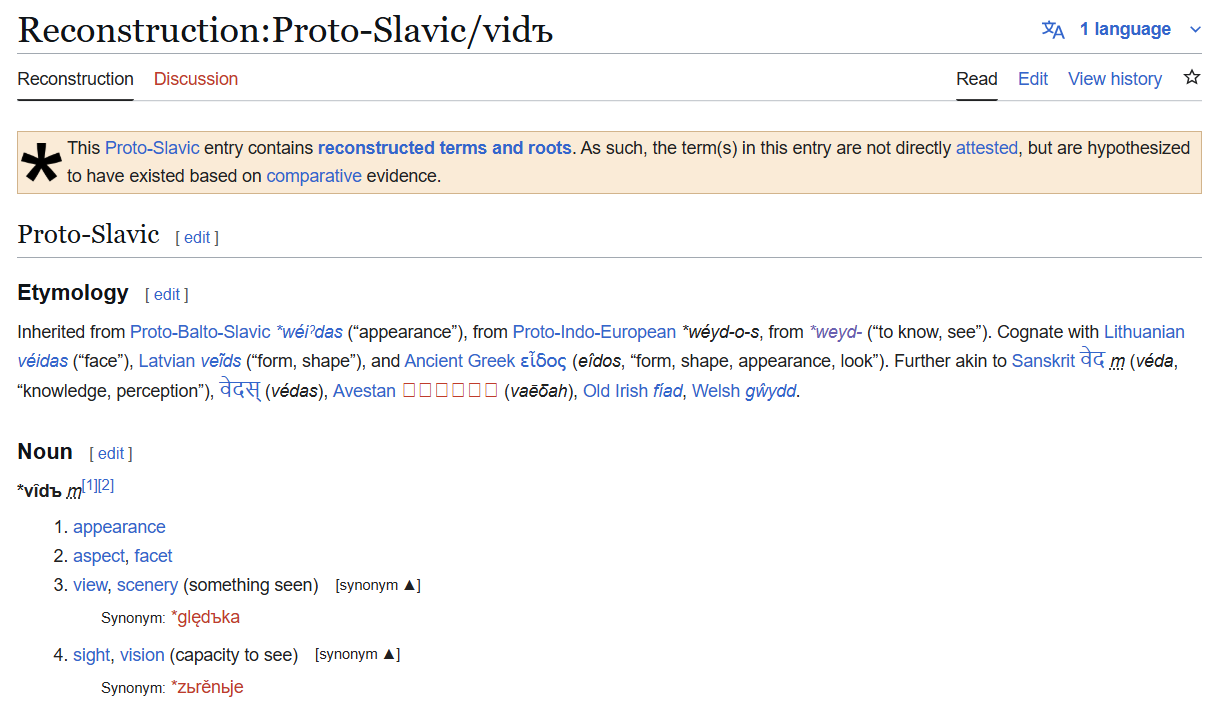
Task: Open the Ancient Greek εἶδος link
Action: [x=543, y=361]
